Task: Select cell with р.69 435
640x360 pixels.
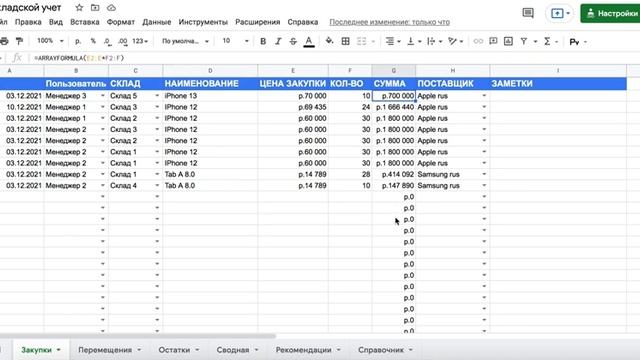Action: (x=293, y=107)
